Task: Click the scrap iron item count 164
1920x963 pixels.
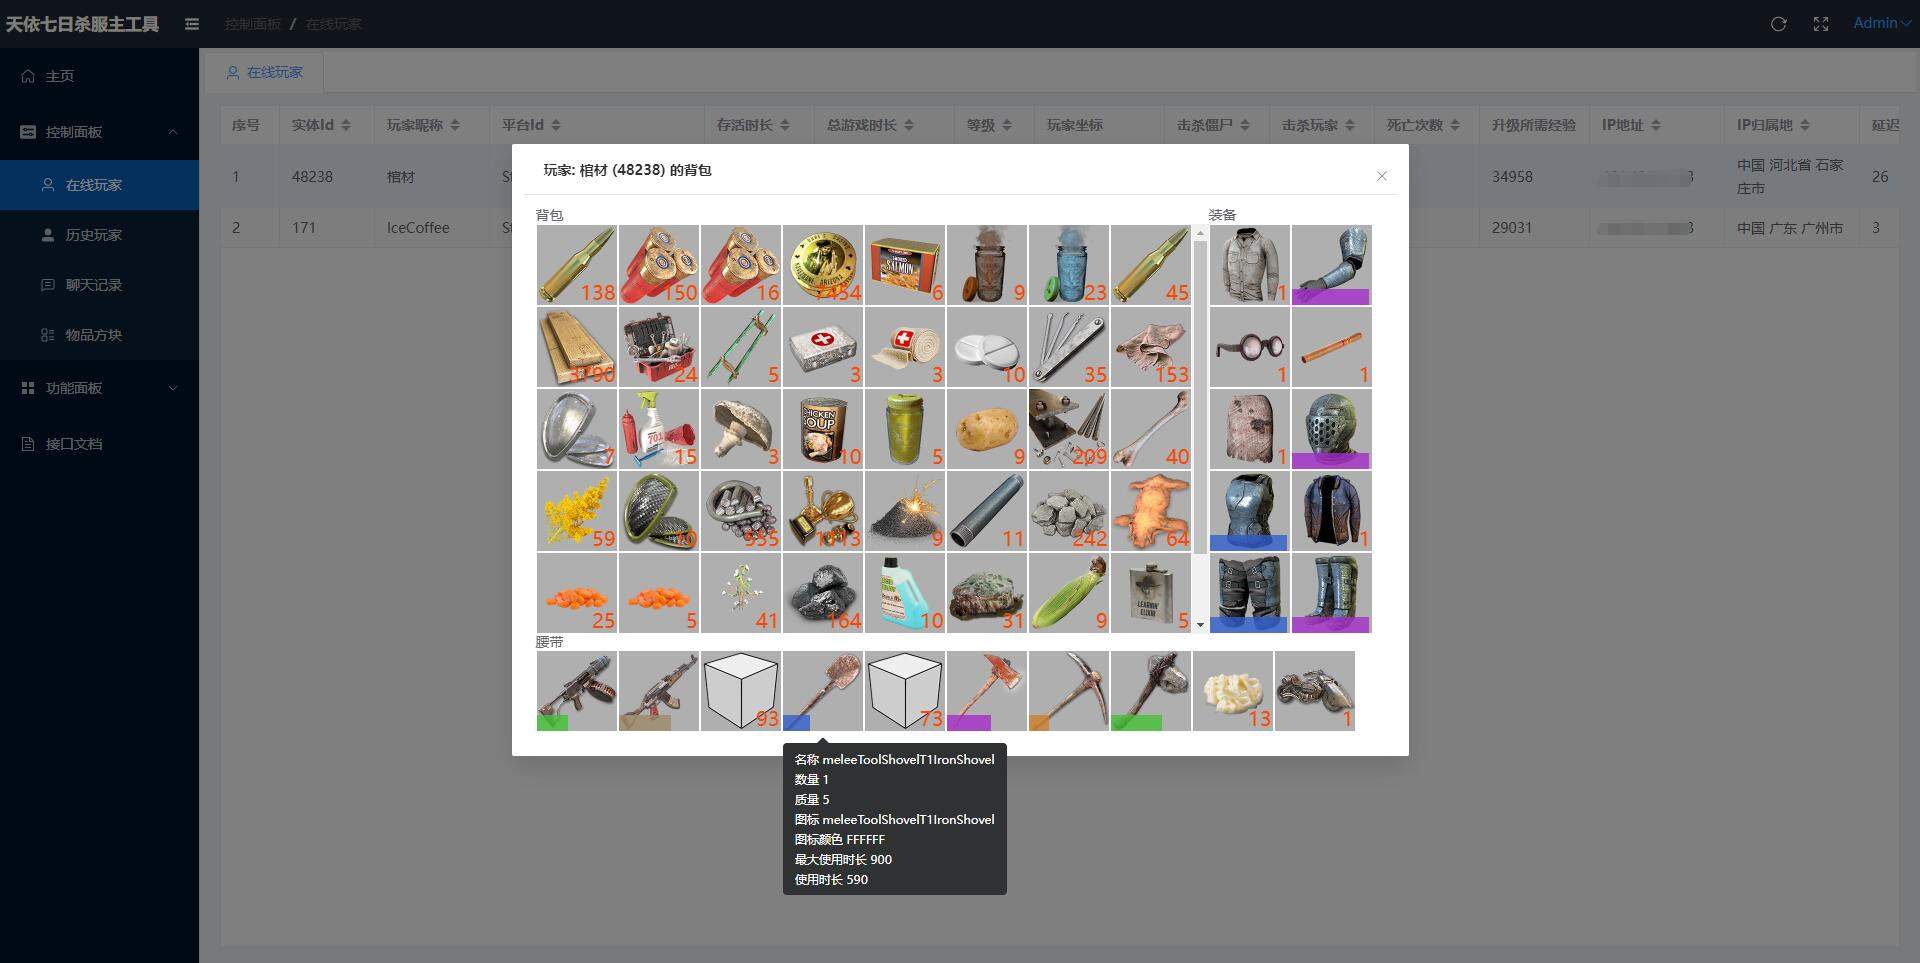Action: coord(823,593)
